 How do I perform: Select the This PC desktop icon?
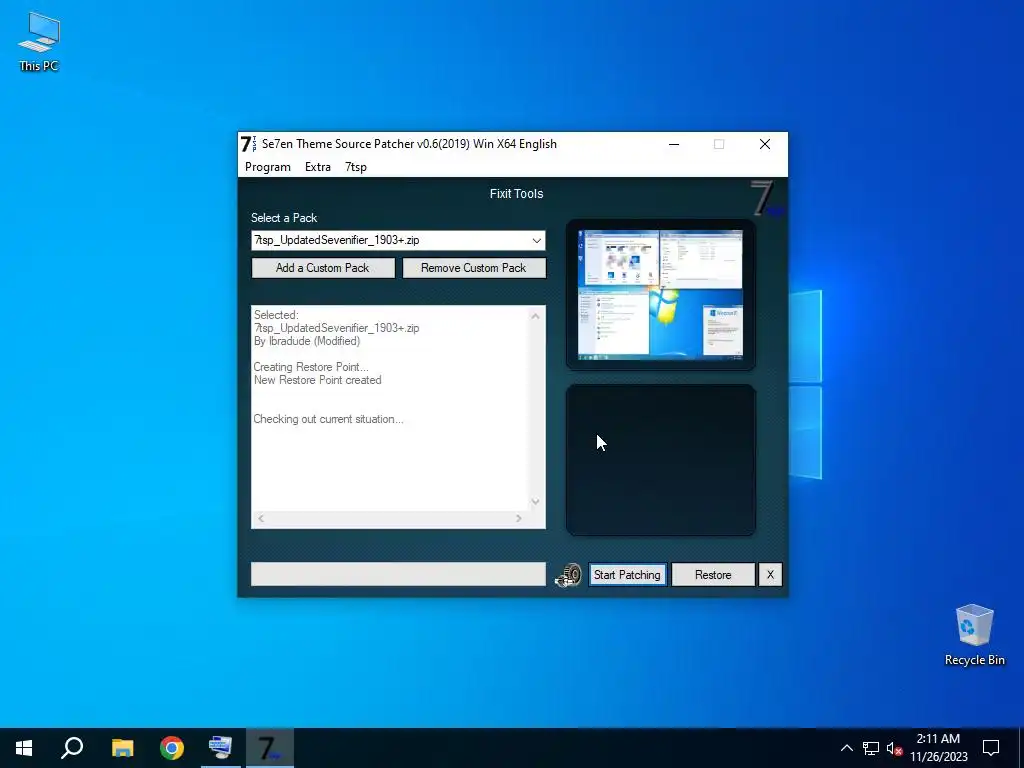(39, 42)
